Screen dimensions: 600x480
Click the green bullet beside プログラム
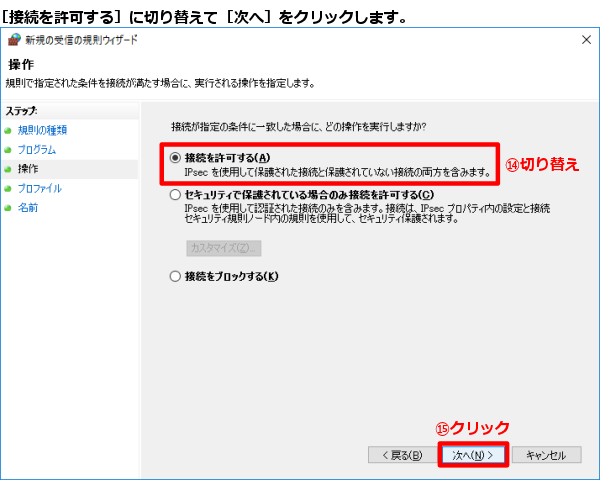pos(8,150)
